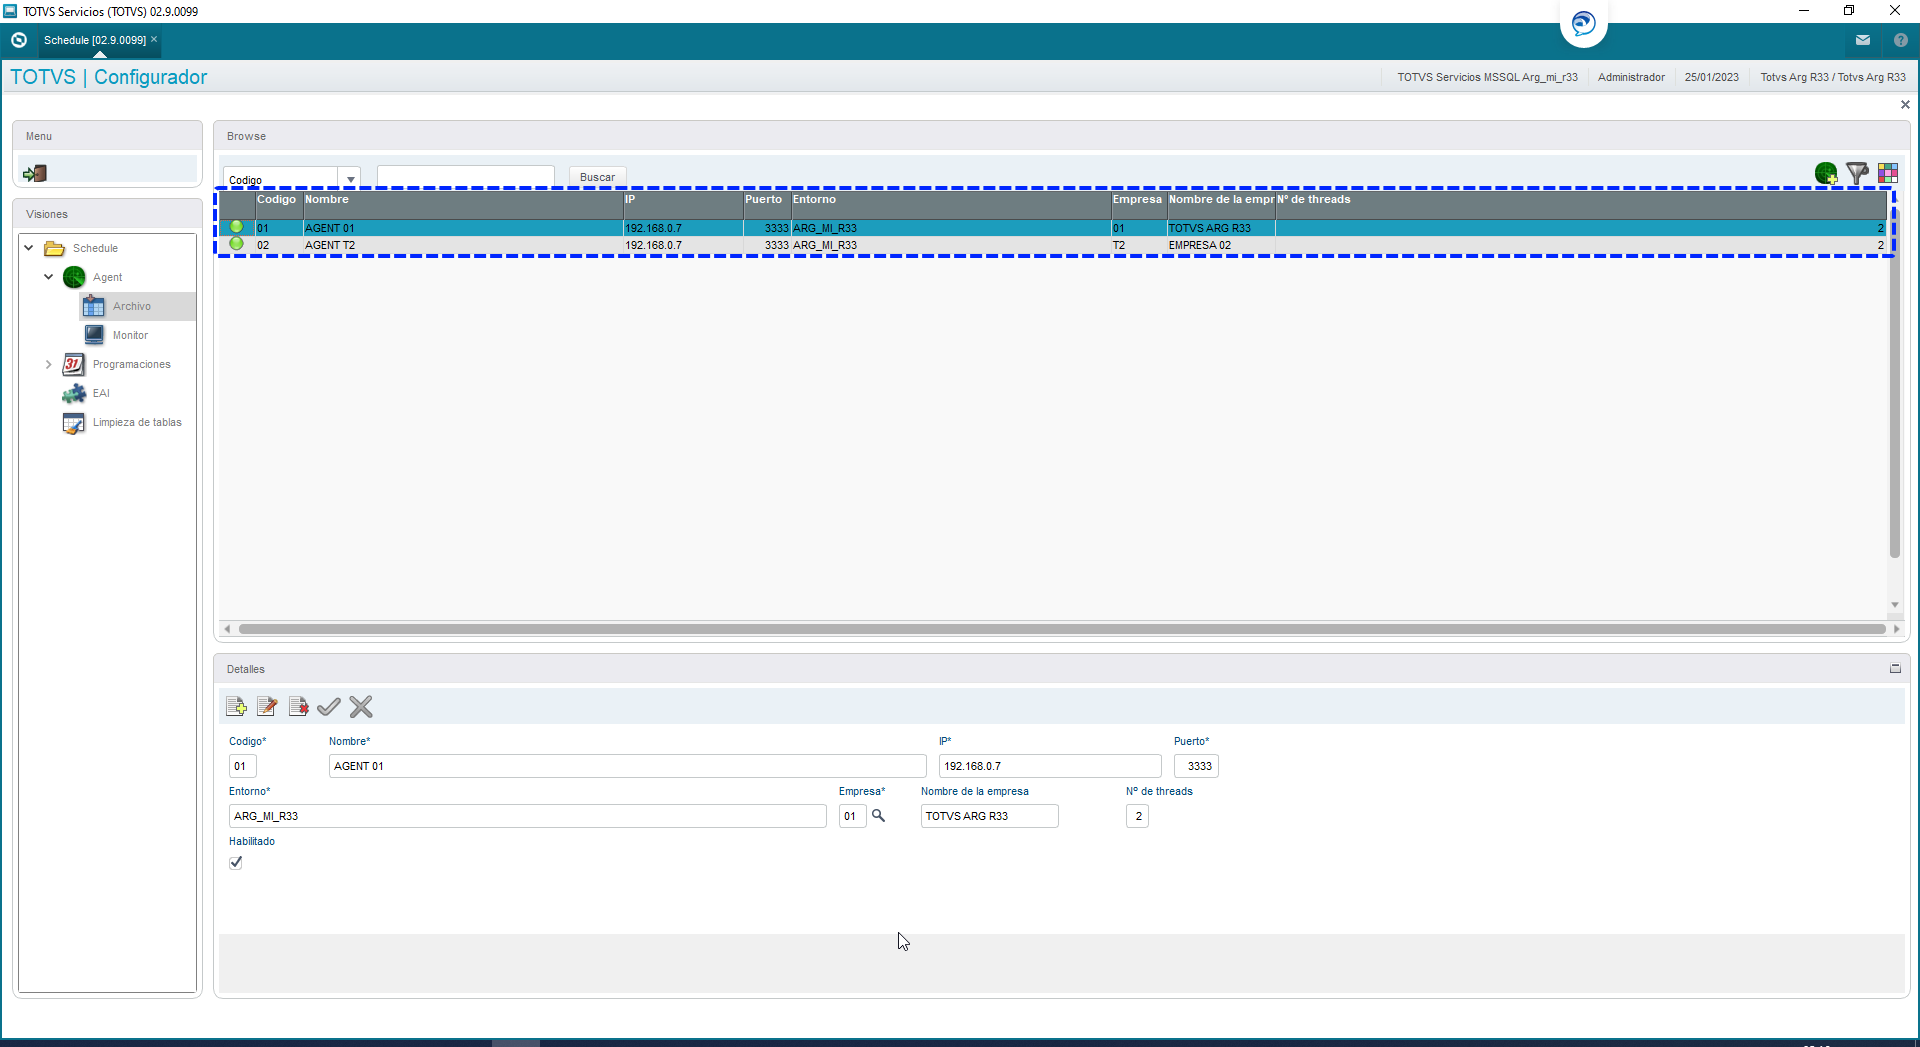
Task: Click the scroll-down arrow of Browse grid
Action: pyautogui.click(x=1894, y=605)
